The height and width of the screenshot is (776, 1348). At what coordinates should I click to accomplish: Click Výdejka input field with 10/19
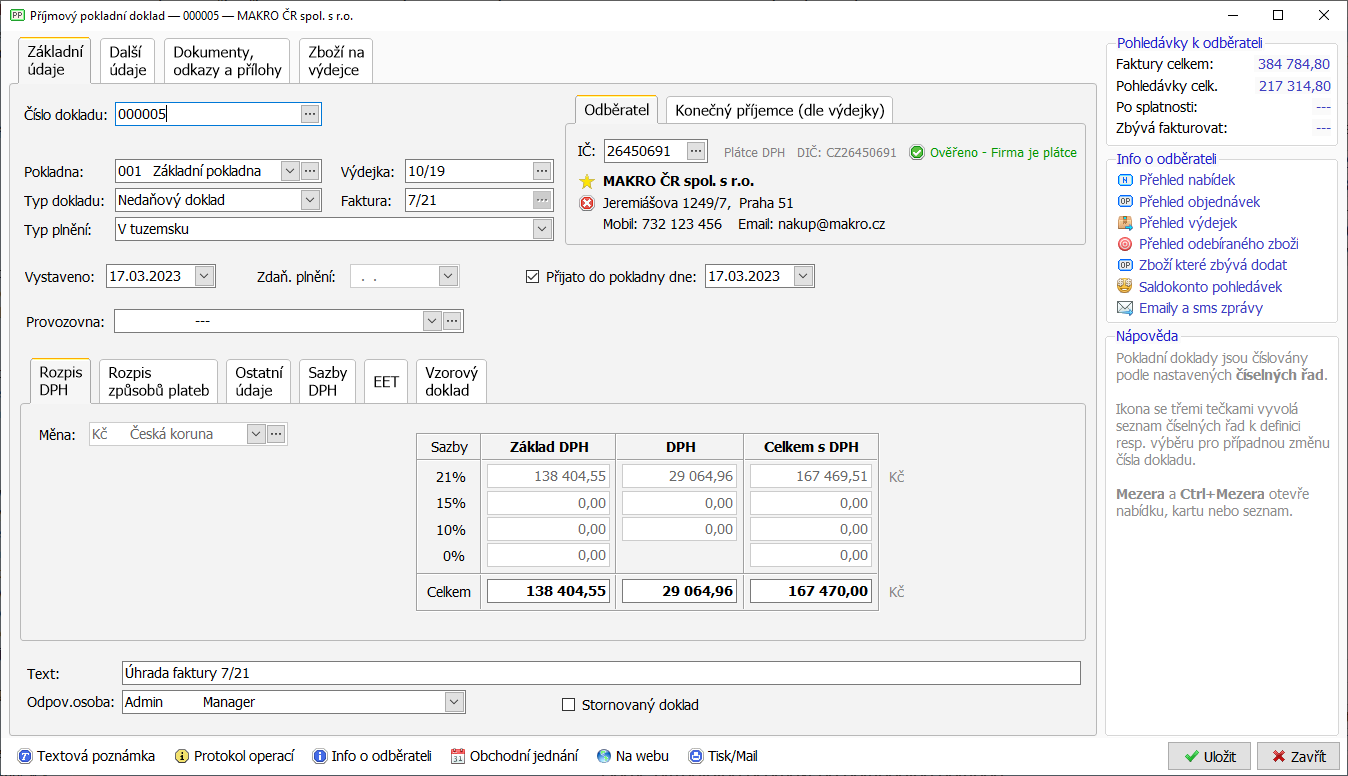pyautogui.click(x=468, y=171)
